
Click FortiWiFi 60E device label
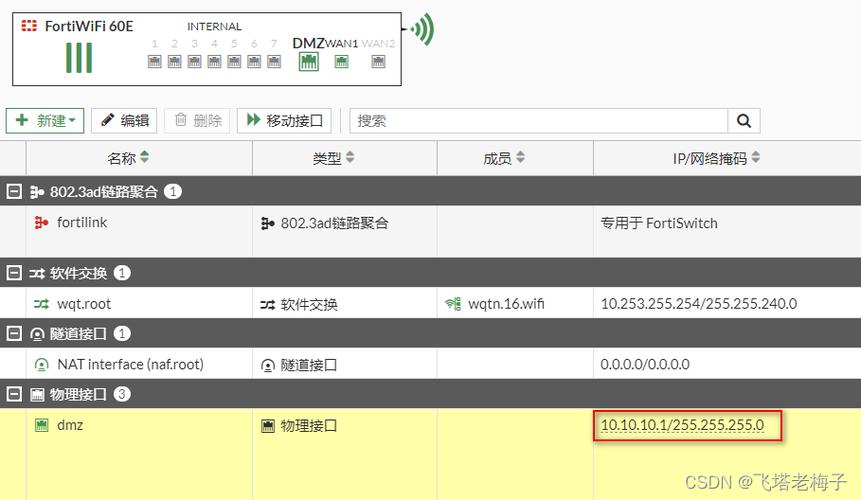89,26
